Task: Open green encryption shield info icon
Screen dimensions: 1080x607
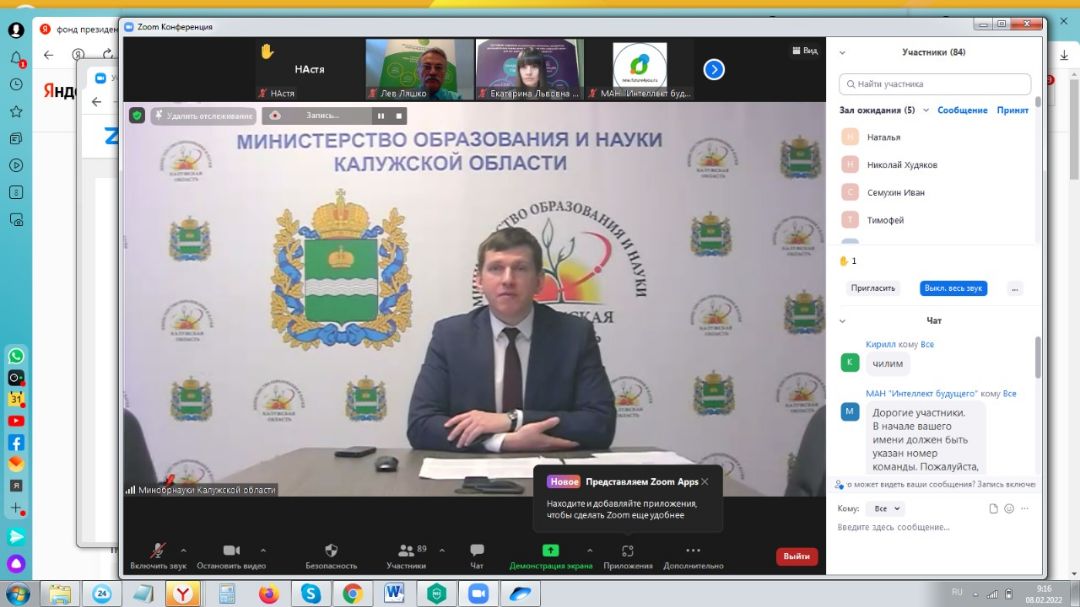Action: point(137,116)
